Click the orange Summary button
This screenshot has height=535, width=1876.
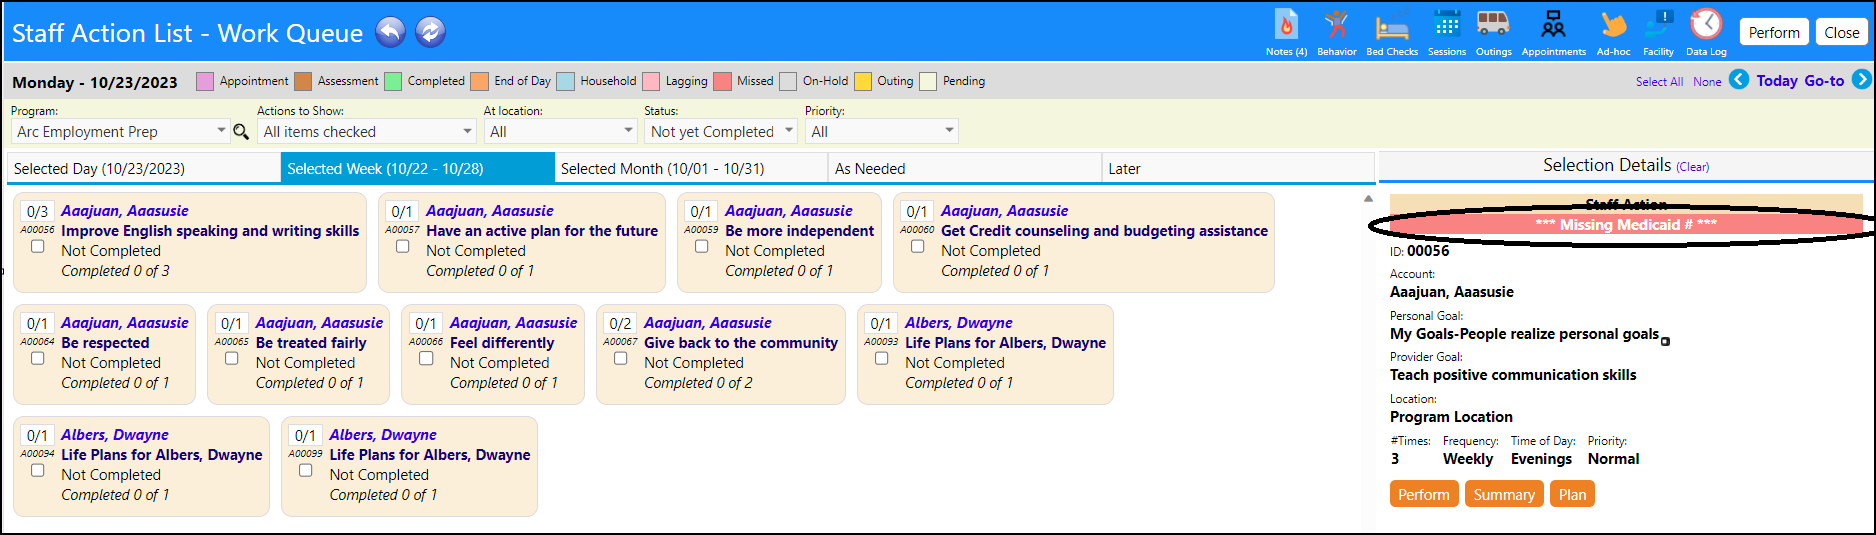1503,494
